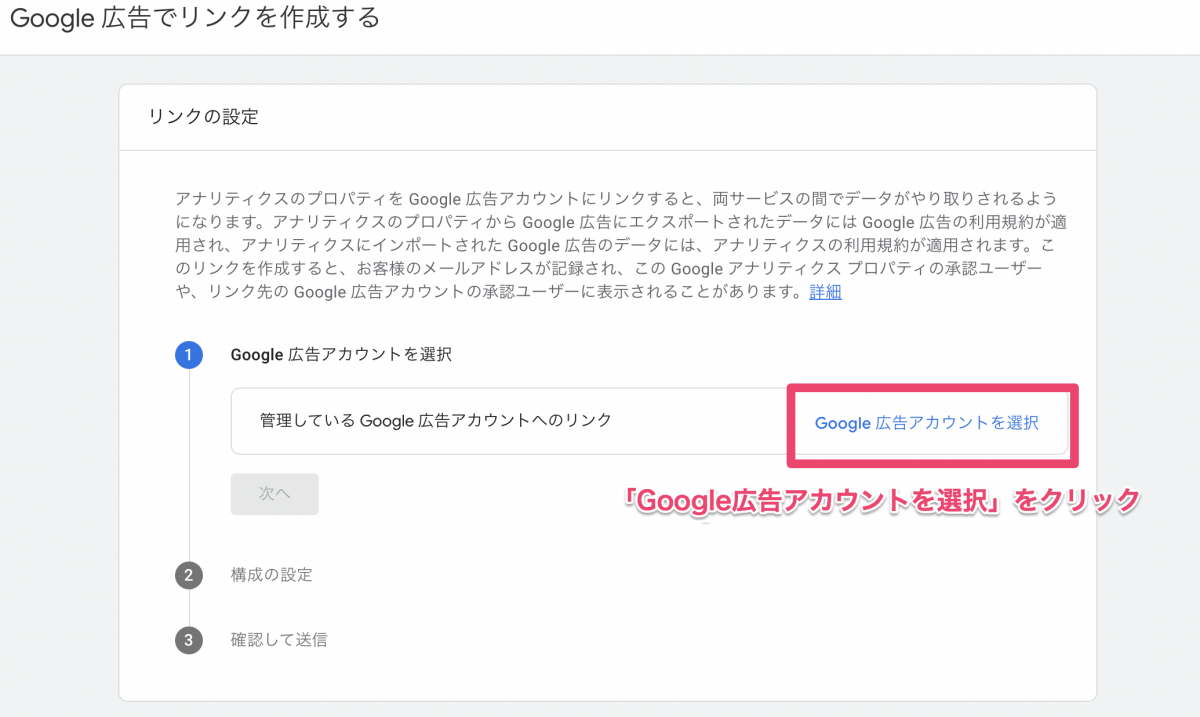Screen dimensions: 1200x717
Task: Open the 構成の設定 step label
Action: pyautogui.click(x=271, y=575)
